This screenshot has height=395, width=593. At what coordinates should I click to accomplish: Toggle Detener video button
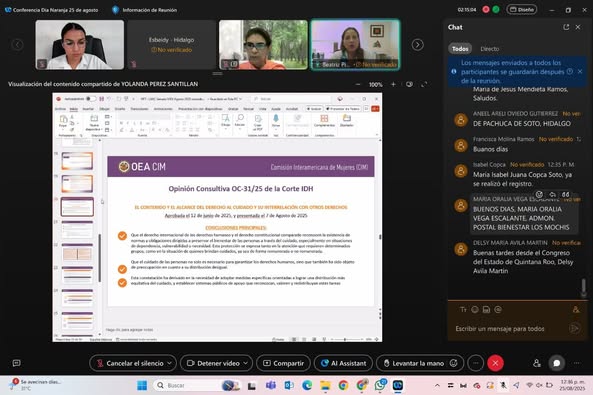click(214, 363)
